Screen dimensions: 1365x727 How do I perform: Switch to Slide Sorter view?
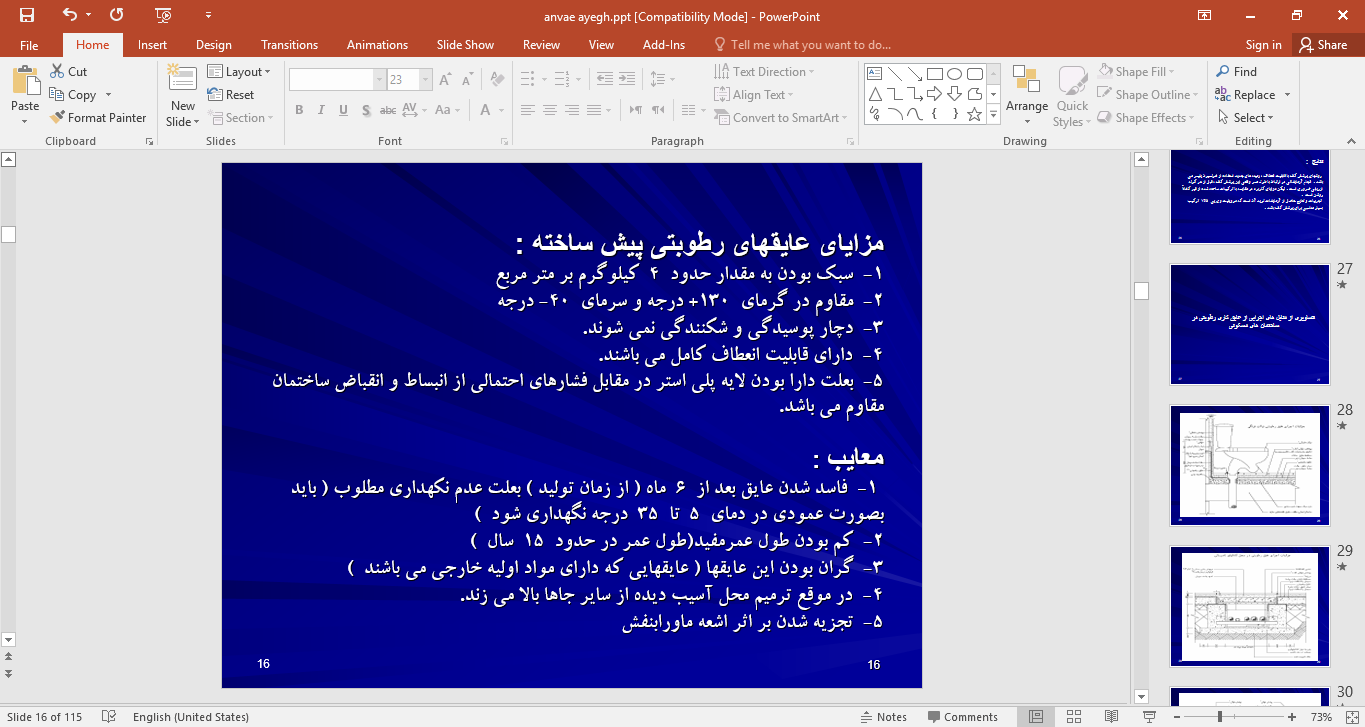tap(1074, 717)
